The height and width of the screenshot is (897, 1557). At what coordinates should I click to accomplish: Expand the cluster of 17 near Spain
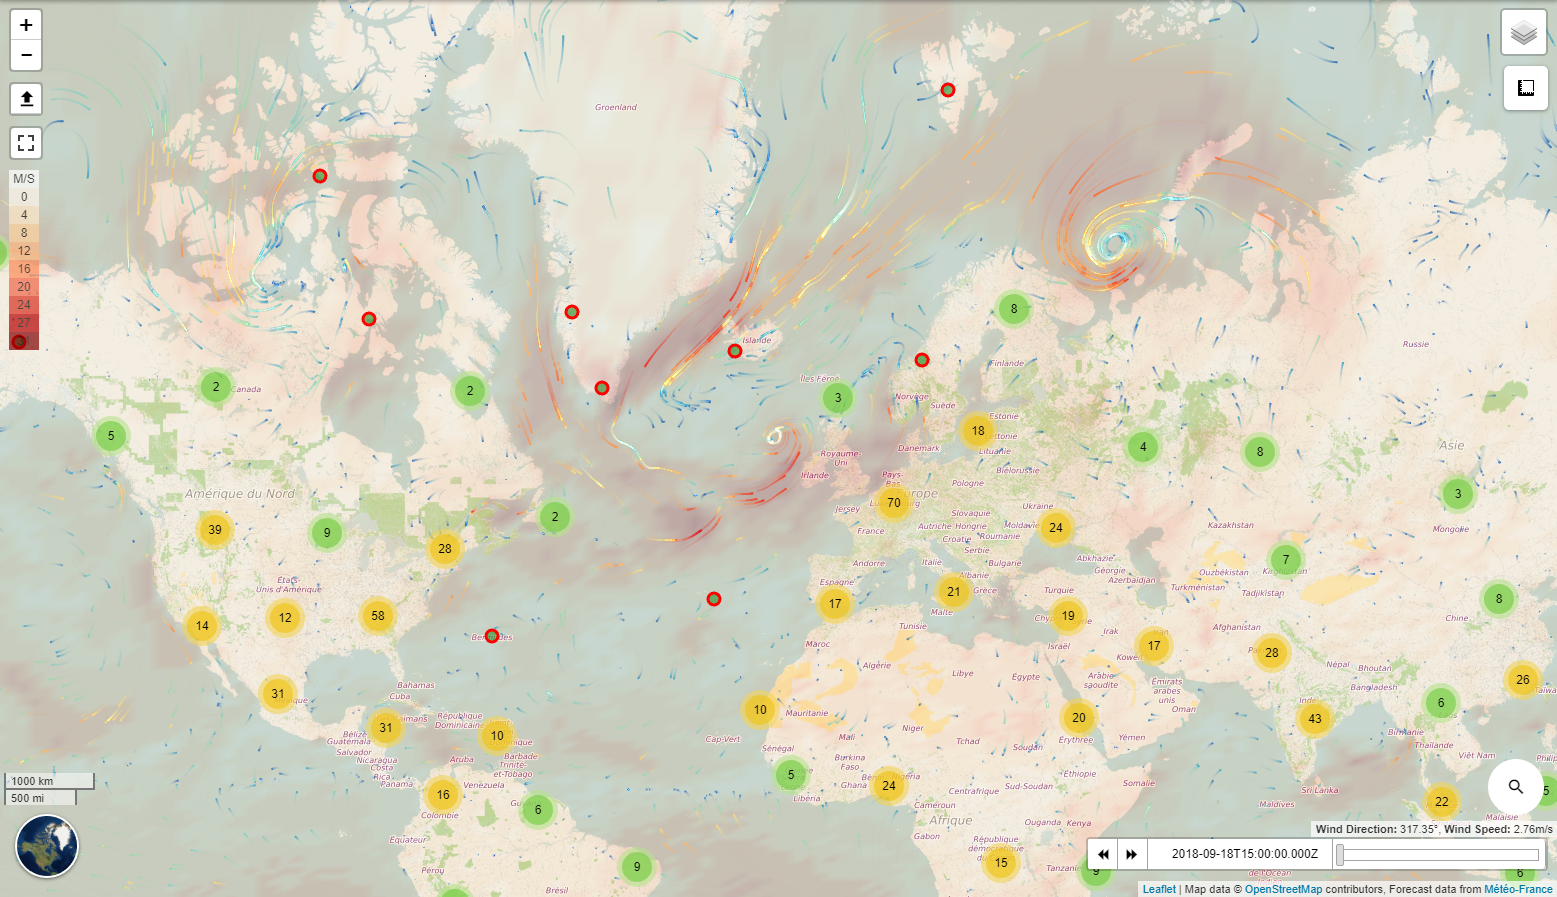click(x=835, y=604)
